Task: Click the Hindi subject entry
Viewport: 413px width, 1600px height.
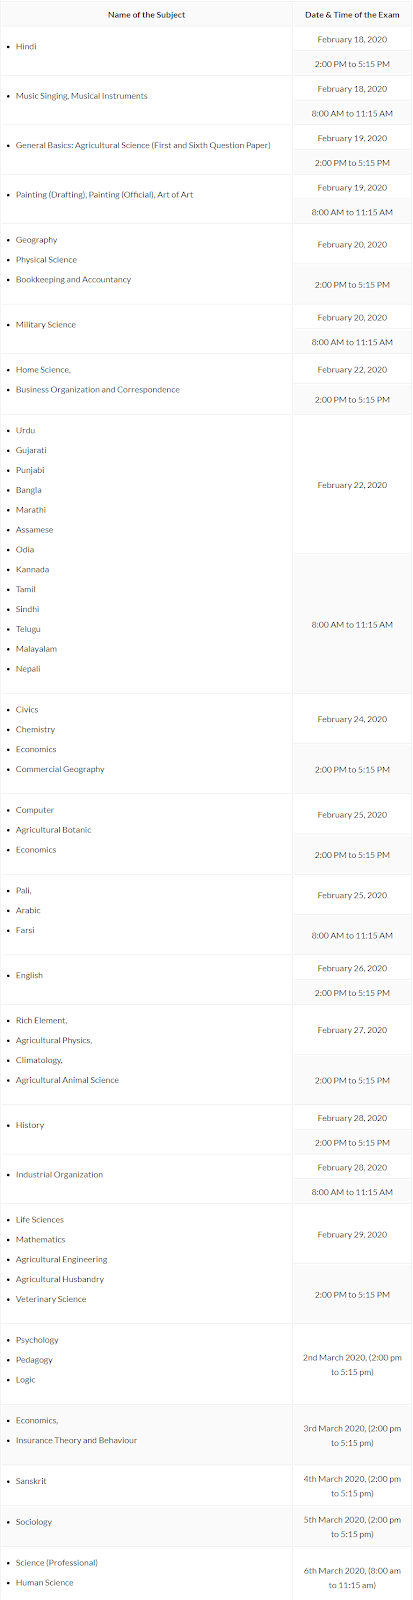Action: [26, 47]
